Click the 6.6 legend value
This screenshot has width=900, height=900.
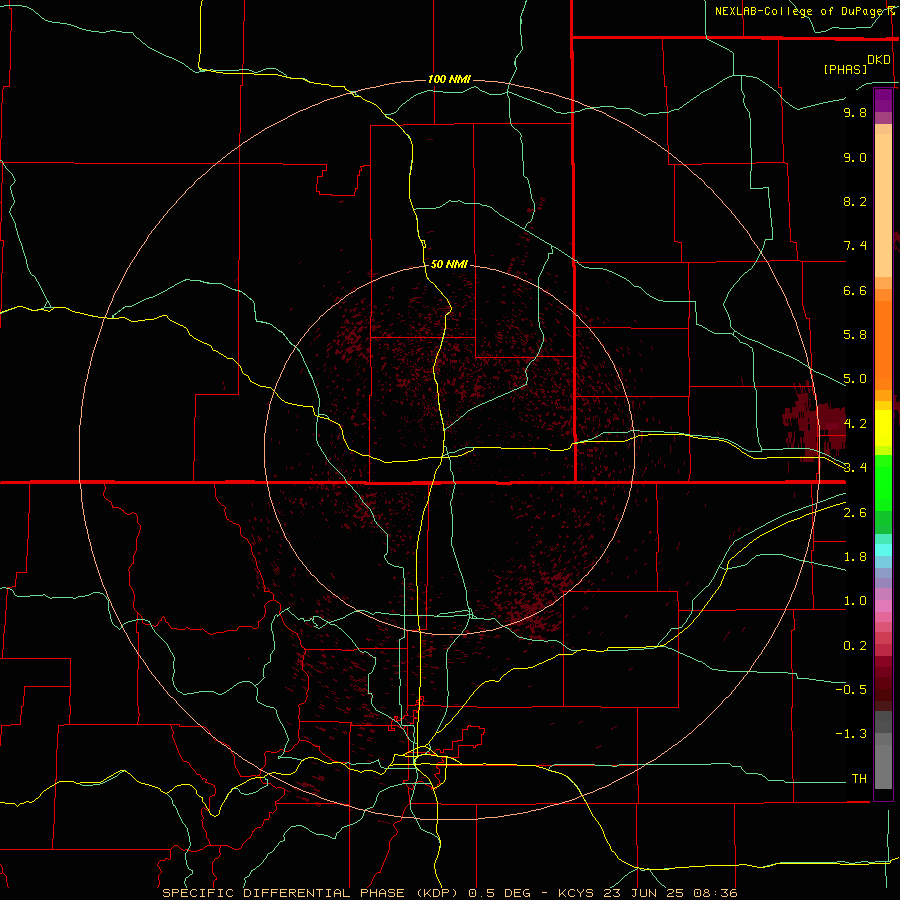click(855, 290)
